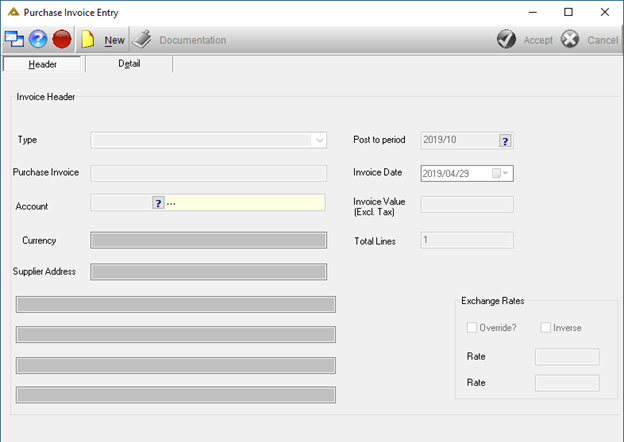Image resolution: width=624 pixels, height=442 pixels.
Task: Click the yellow New document icon
Action: 88,39
